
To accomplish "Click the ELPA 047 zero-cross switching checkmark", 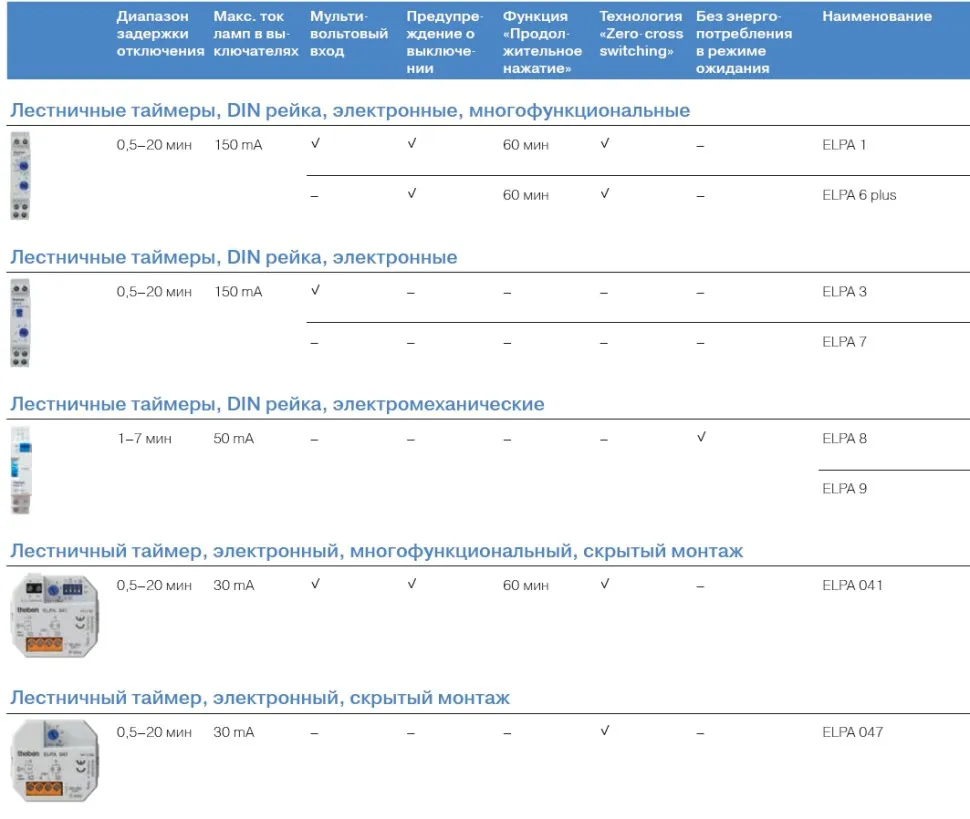I will coord(604,732).
